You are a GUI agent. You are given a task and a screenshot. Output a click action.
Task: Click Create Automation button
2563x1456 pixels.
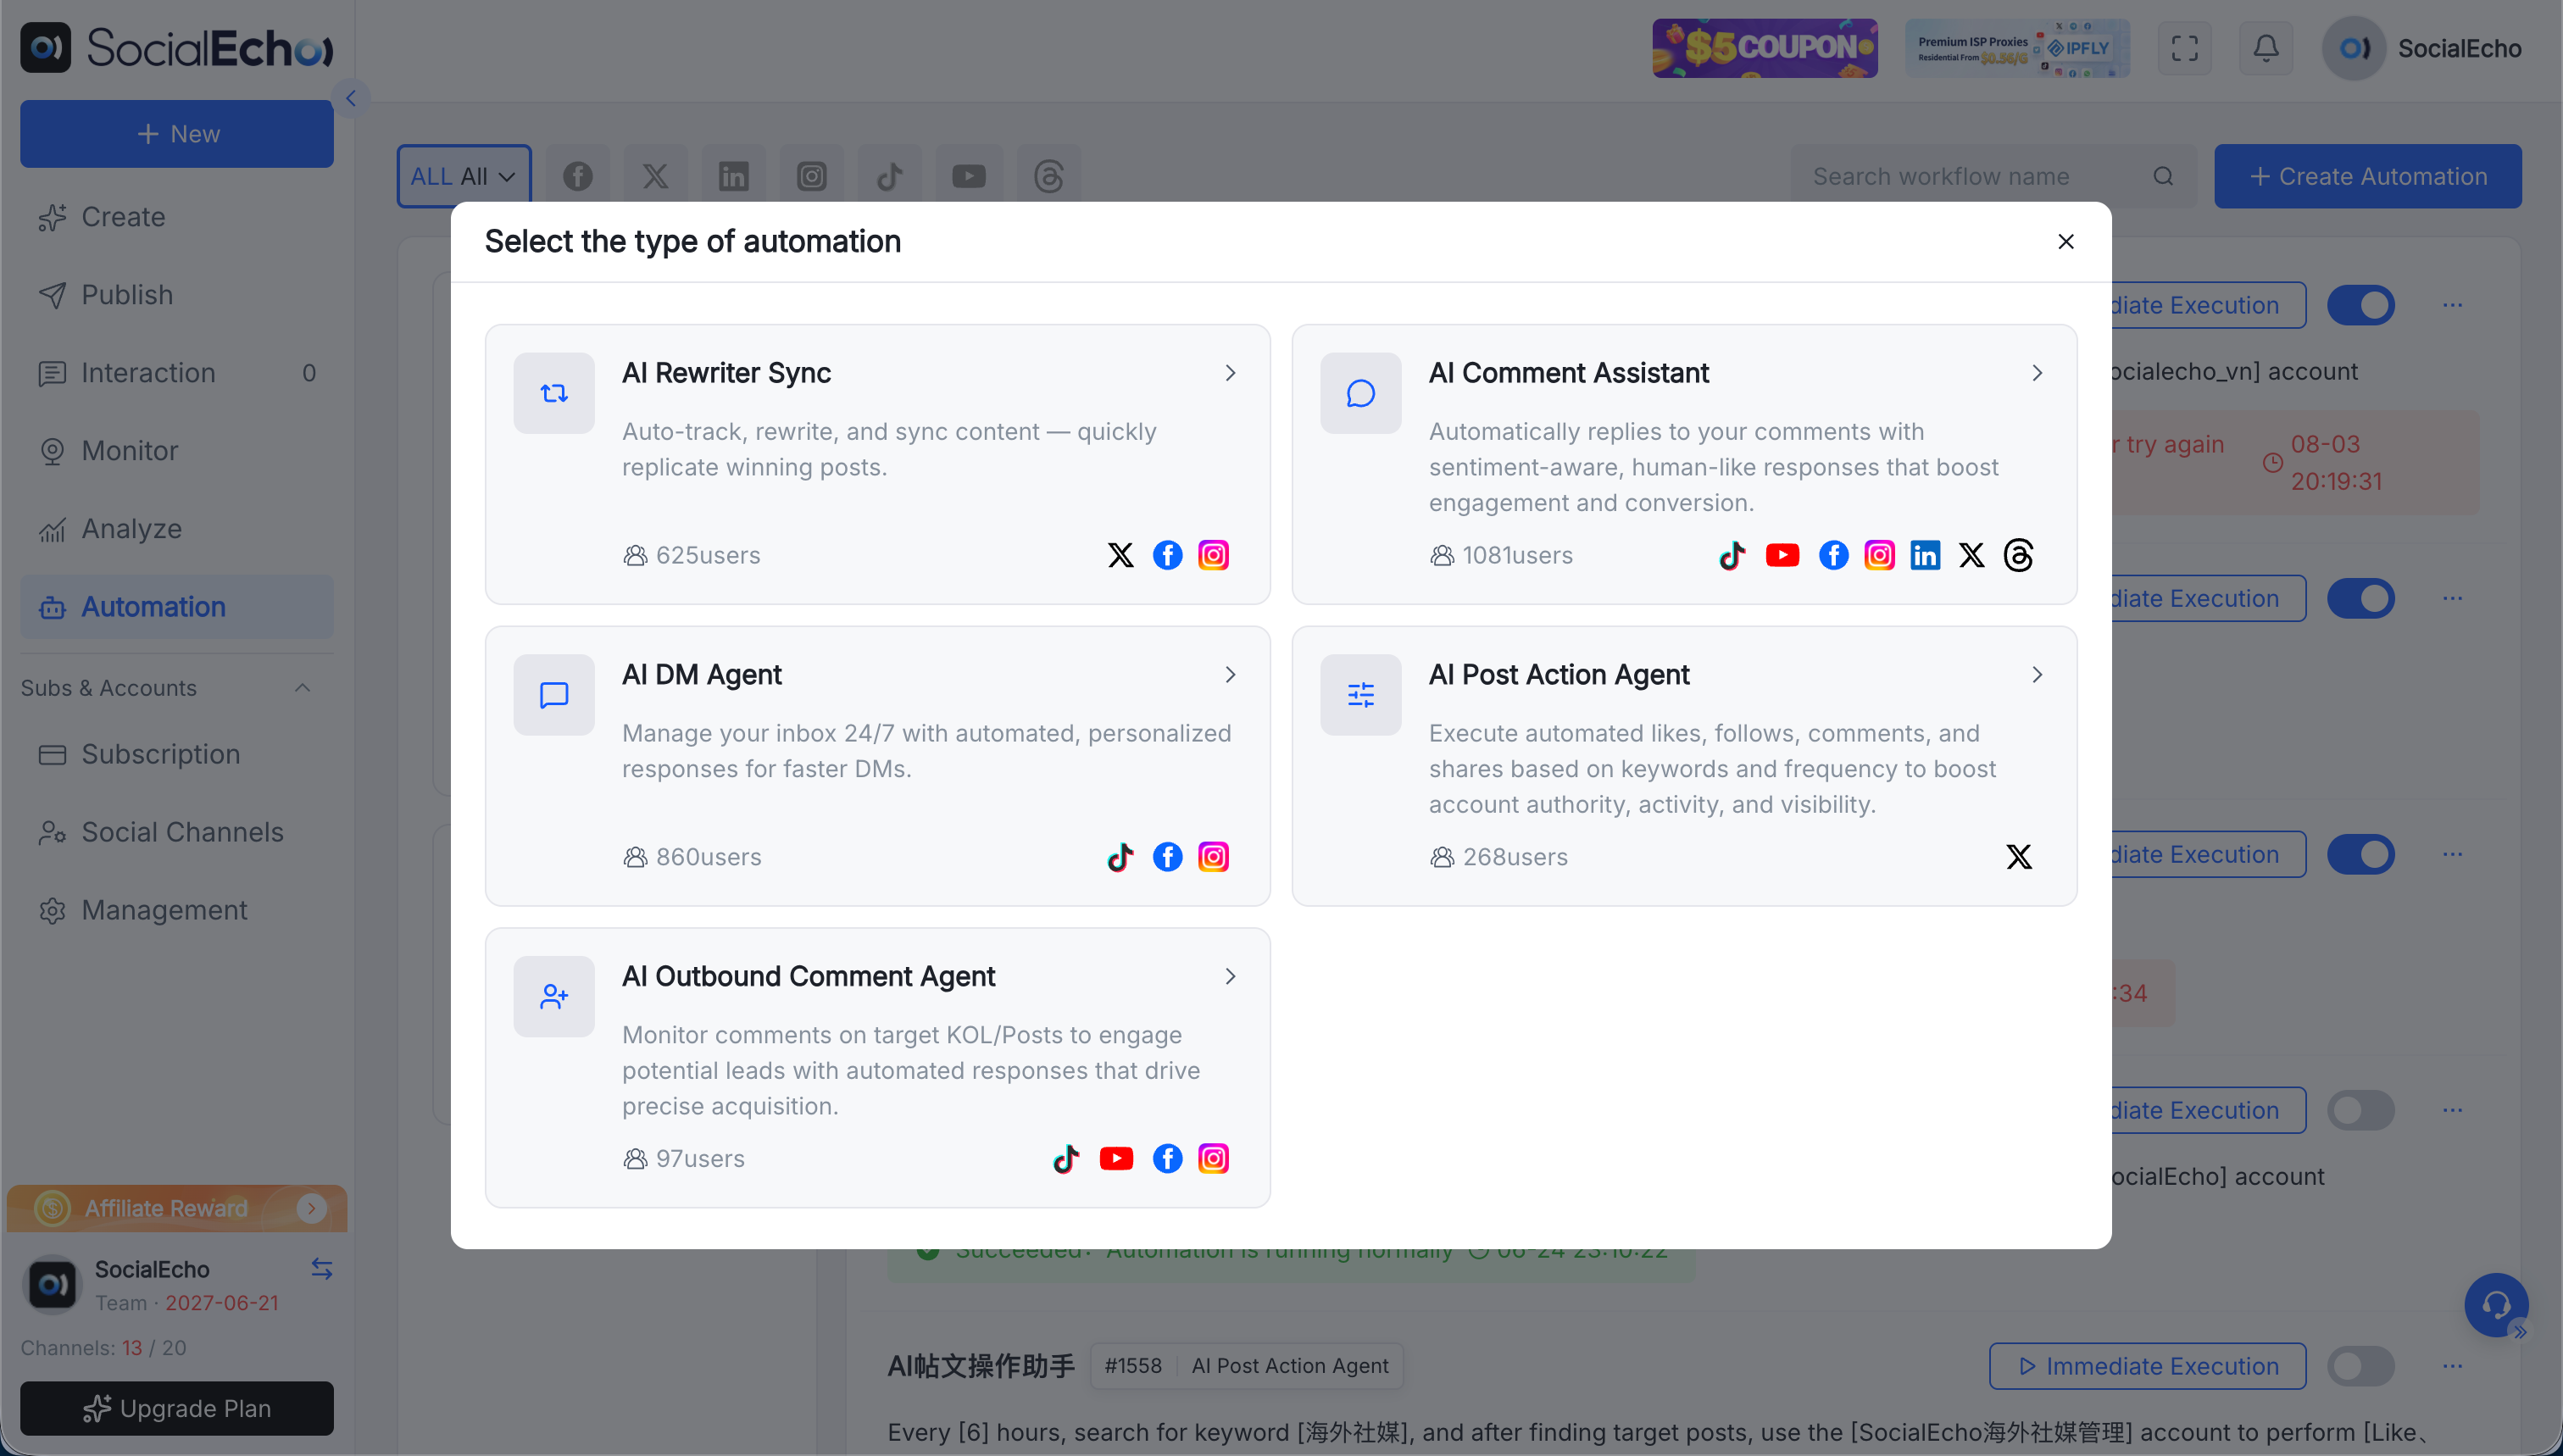[2367, 176]
